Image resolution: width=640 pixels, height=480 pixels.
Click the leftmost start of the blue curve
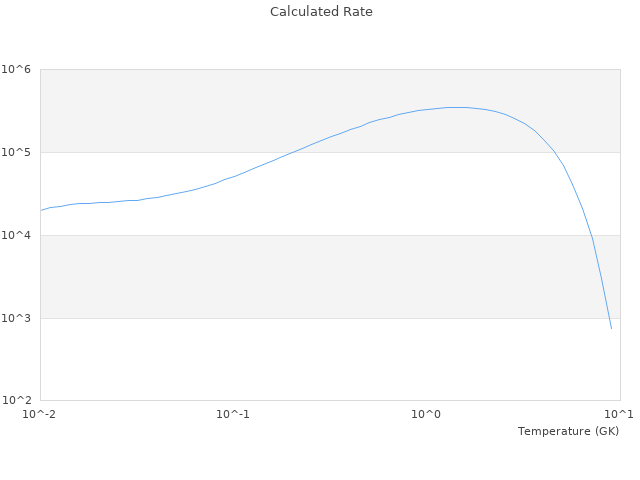pos(41,210)
